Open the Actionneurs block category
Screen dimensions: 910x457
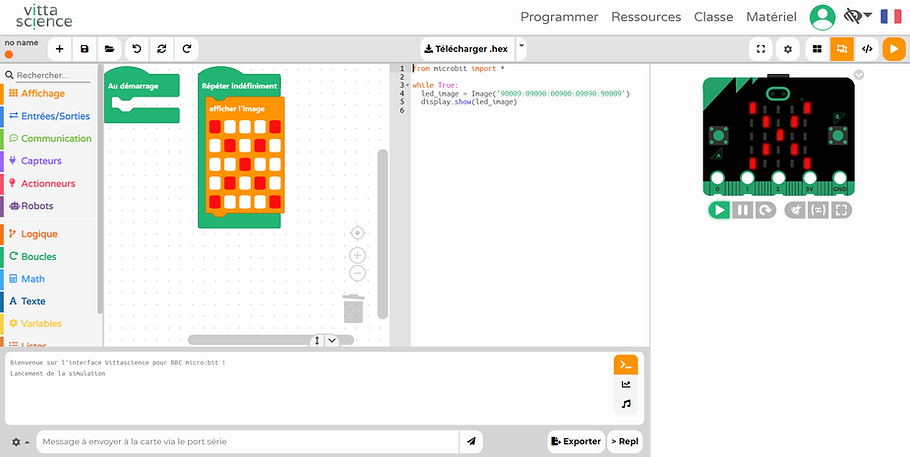42,183
